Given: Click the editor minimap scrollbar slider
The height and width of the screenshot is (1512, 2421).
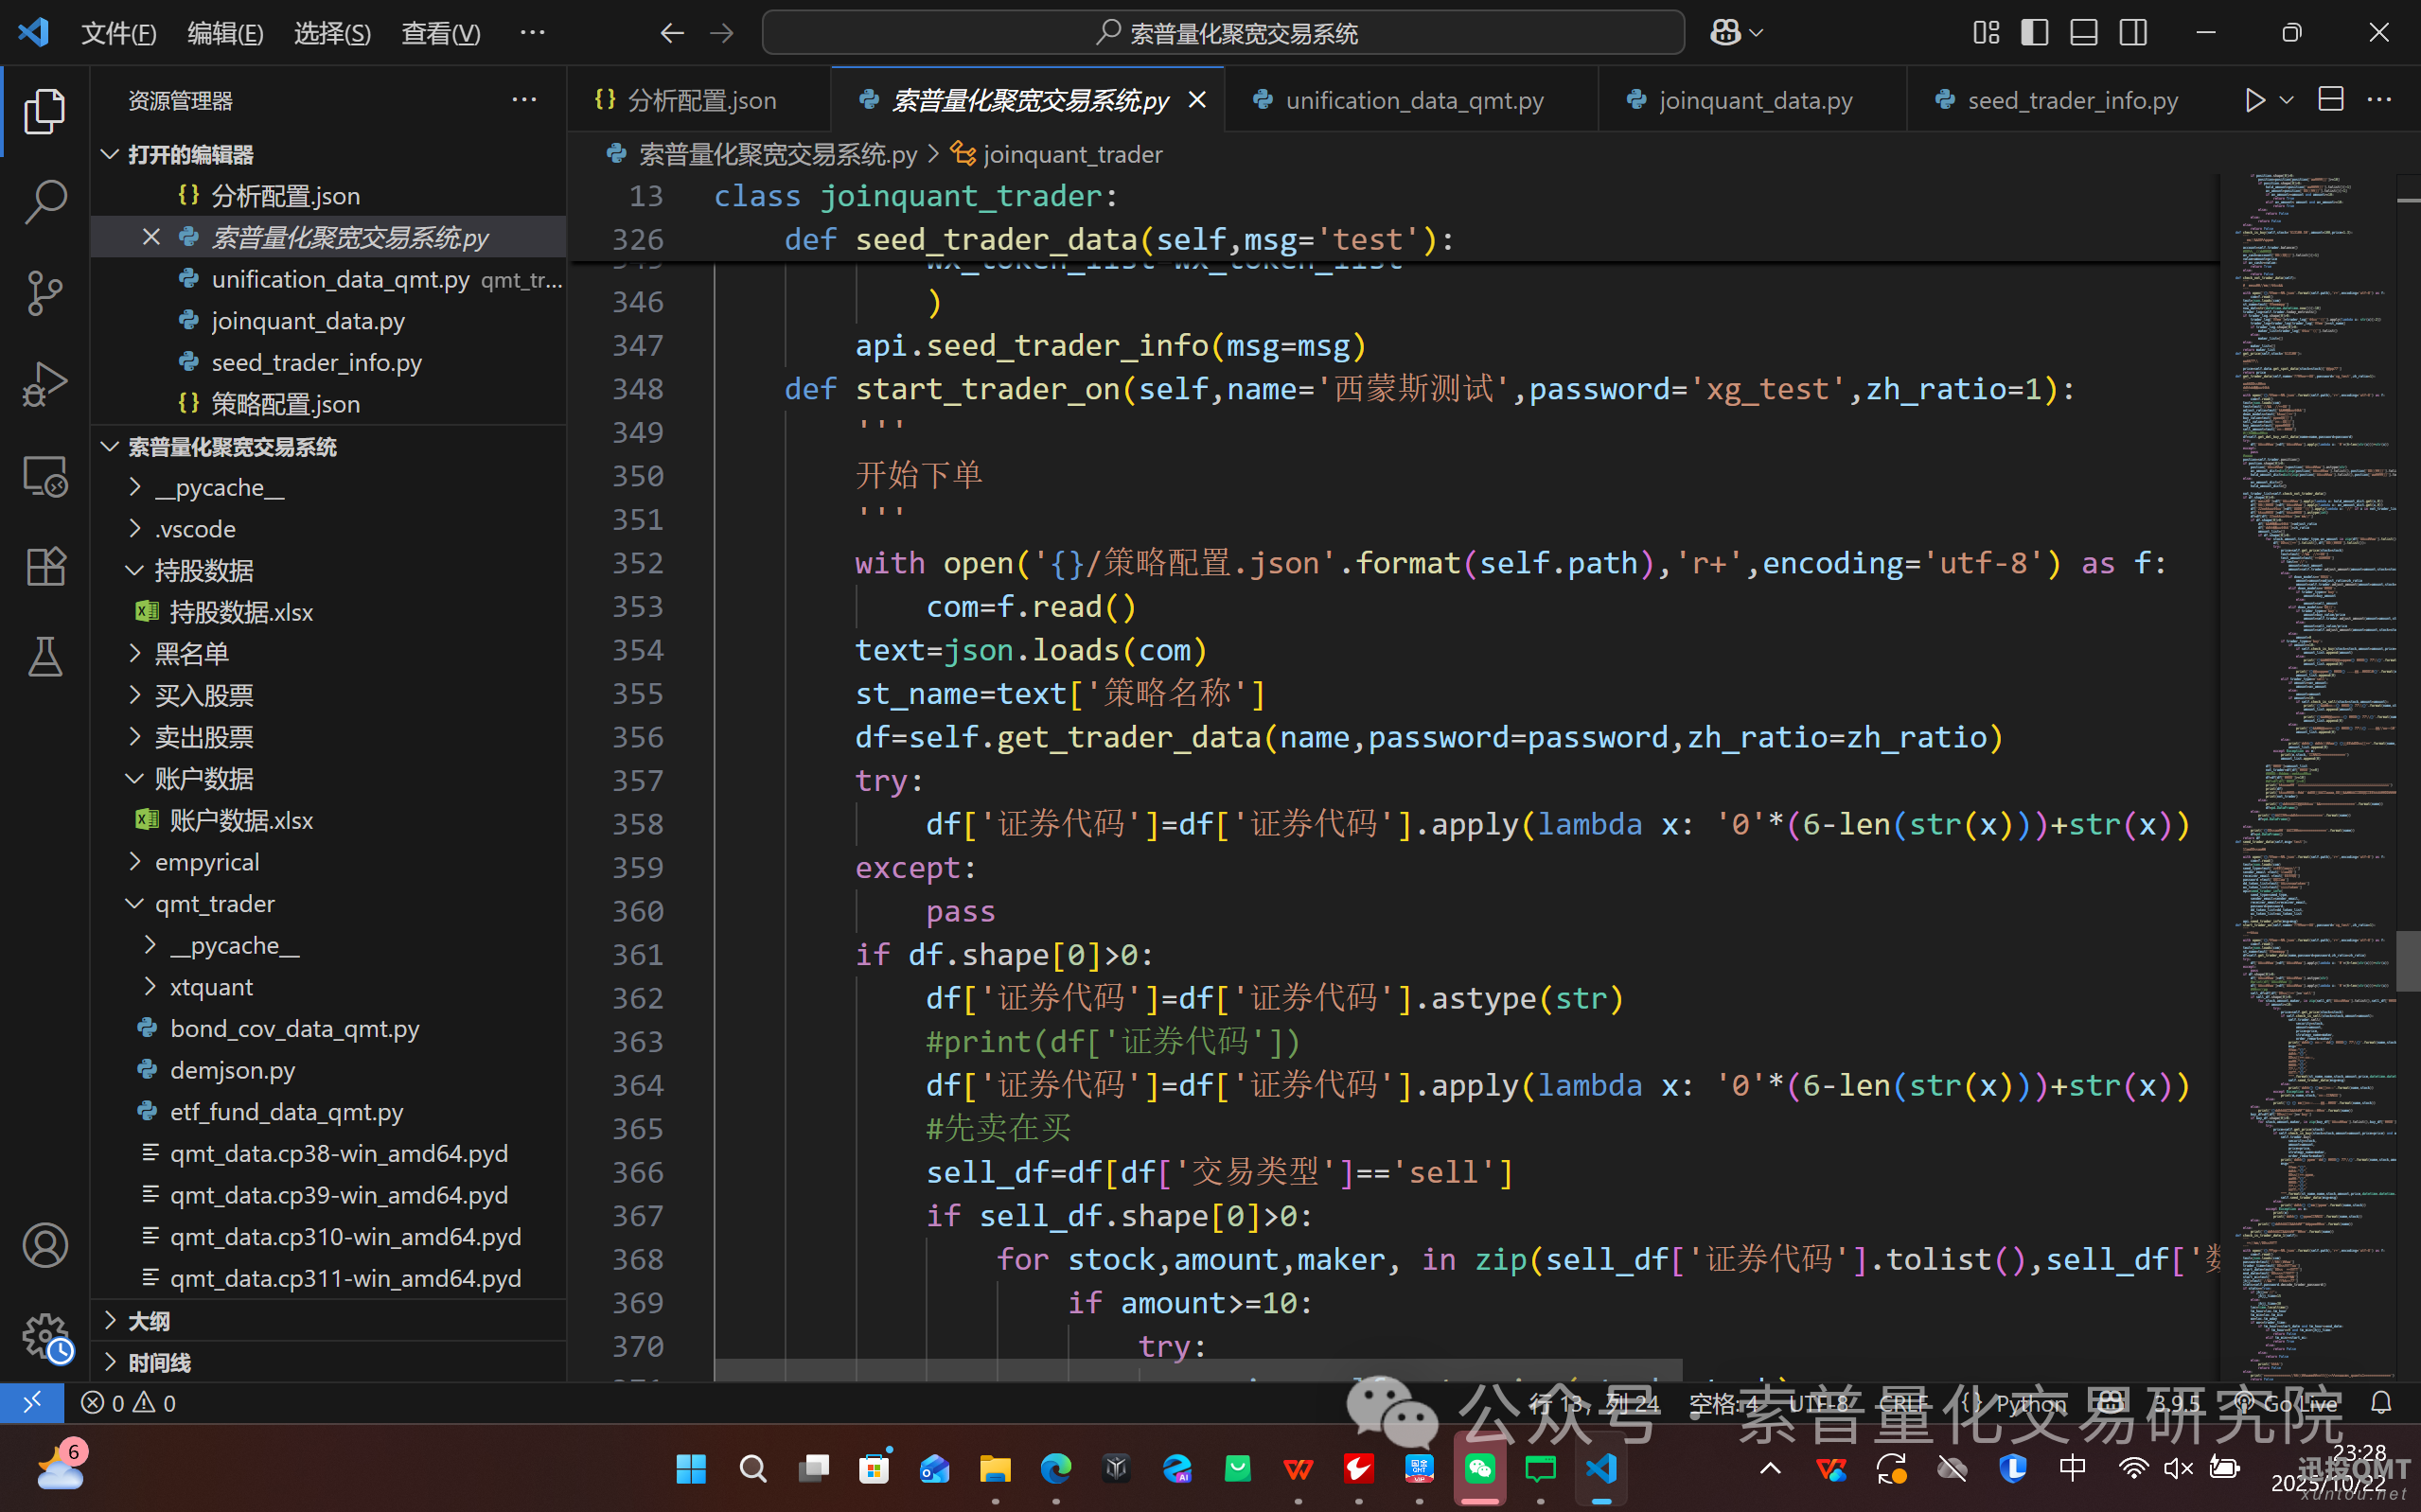Looking at the screenshot, I should tap(2408, 960).
